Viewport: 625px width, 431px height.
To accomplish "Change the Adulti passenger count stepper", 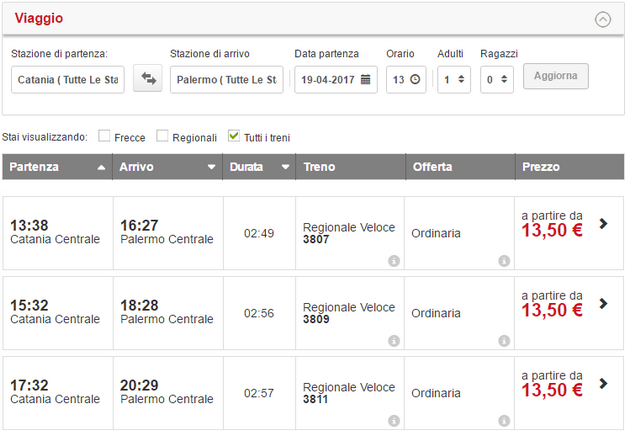I will click(x=462, y=79).
